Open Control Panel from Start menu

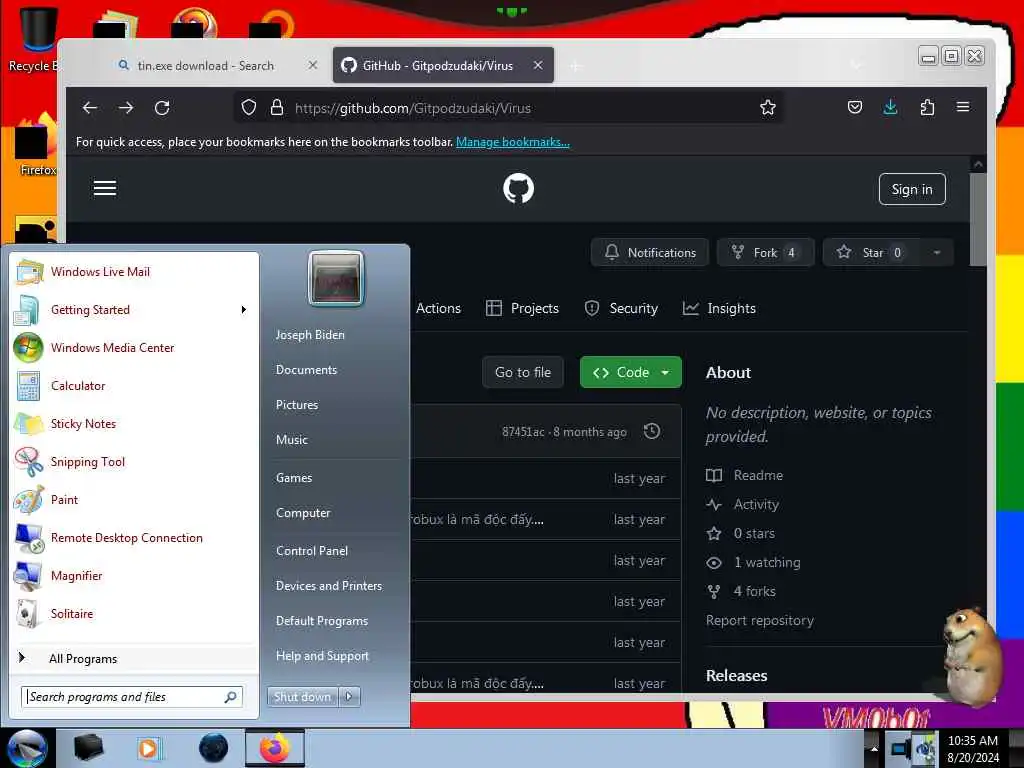coord(312,551)
